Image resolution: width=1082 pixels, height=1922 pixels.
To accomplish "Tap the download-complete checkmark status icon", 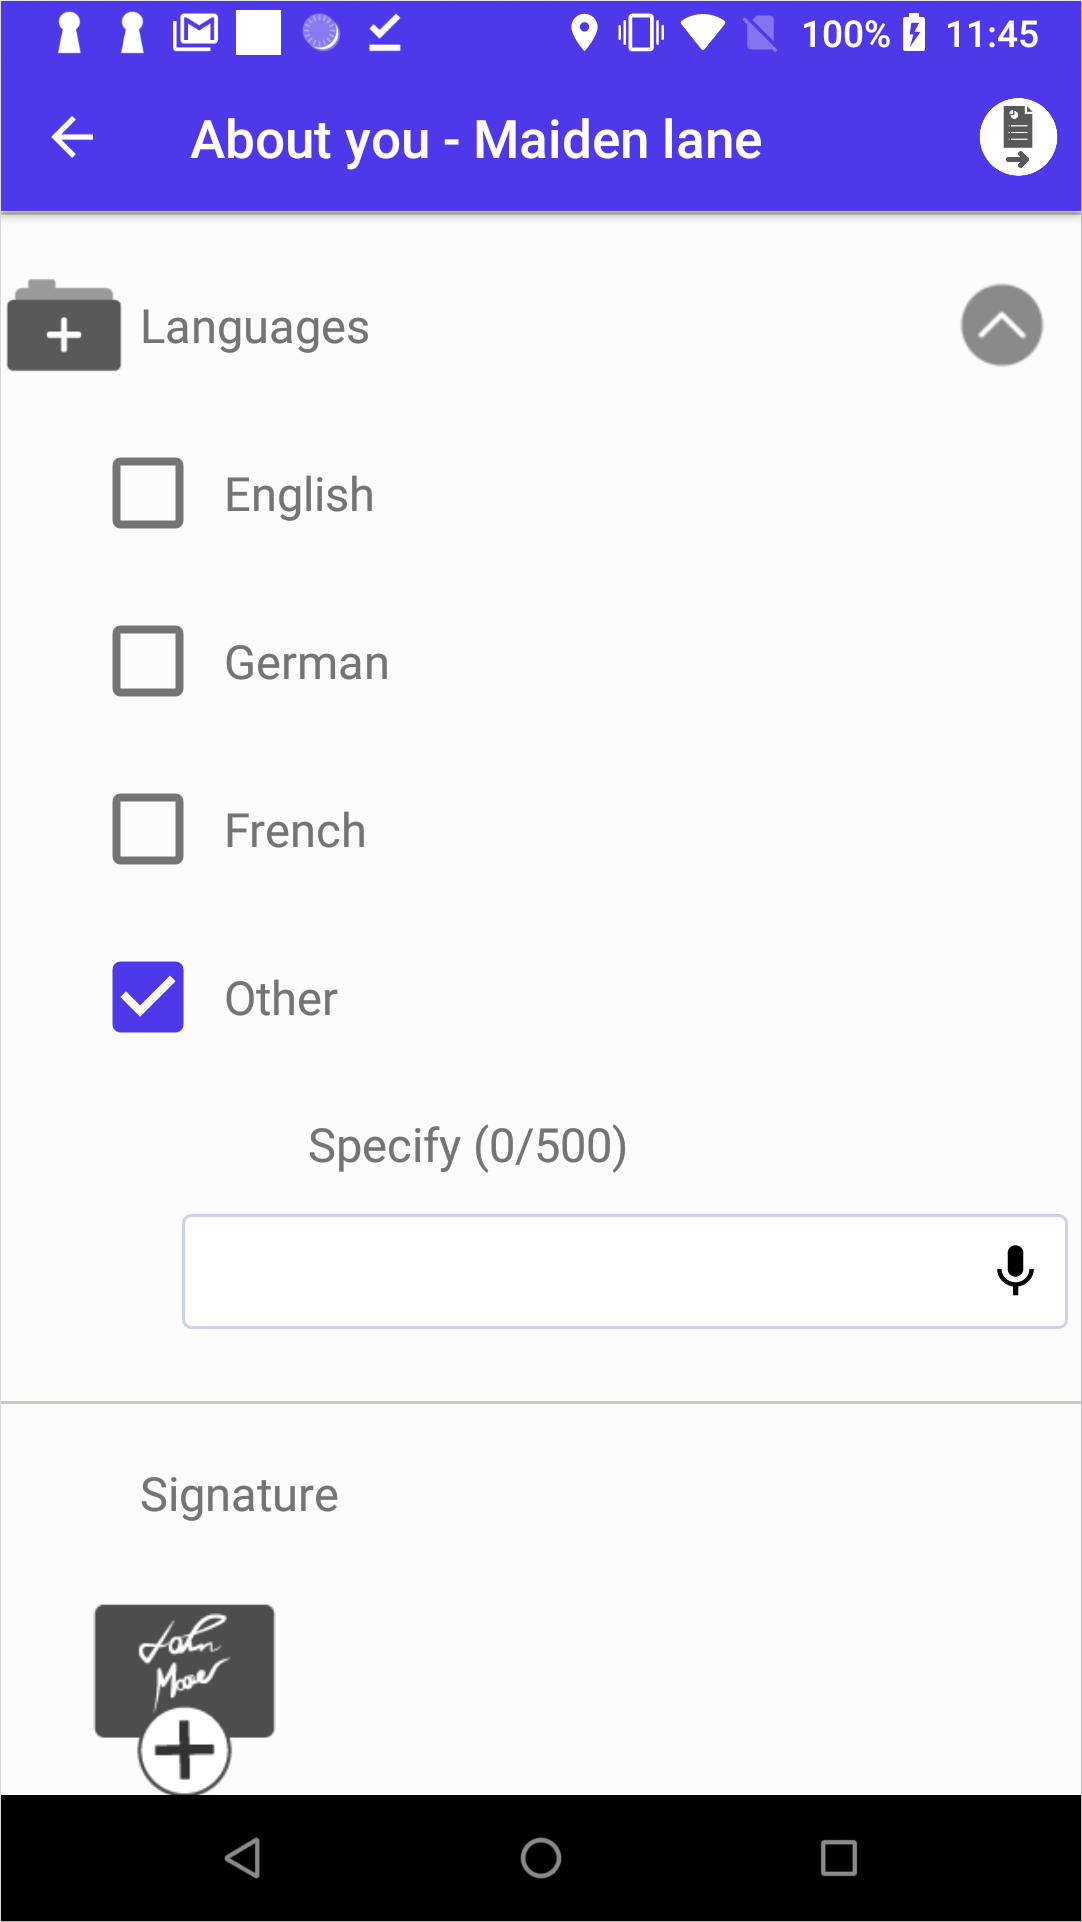I will coord(384,33).
